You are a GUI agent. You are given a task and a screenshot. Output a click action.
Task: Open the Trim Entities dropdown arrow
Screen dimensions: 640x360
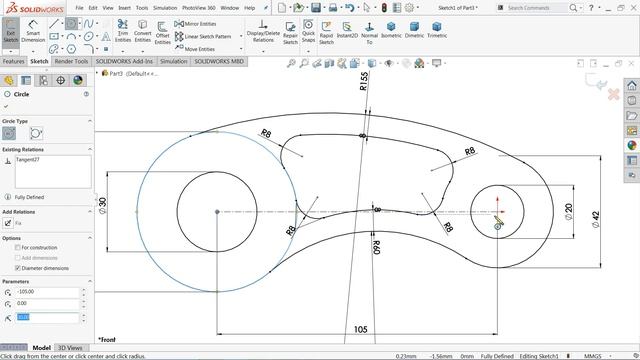tap(123, 51)
